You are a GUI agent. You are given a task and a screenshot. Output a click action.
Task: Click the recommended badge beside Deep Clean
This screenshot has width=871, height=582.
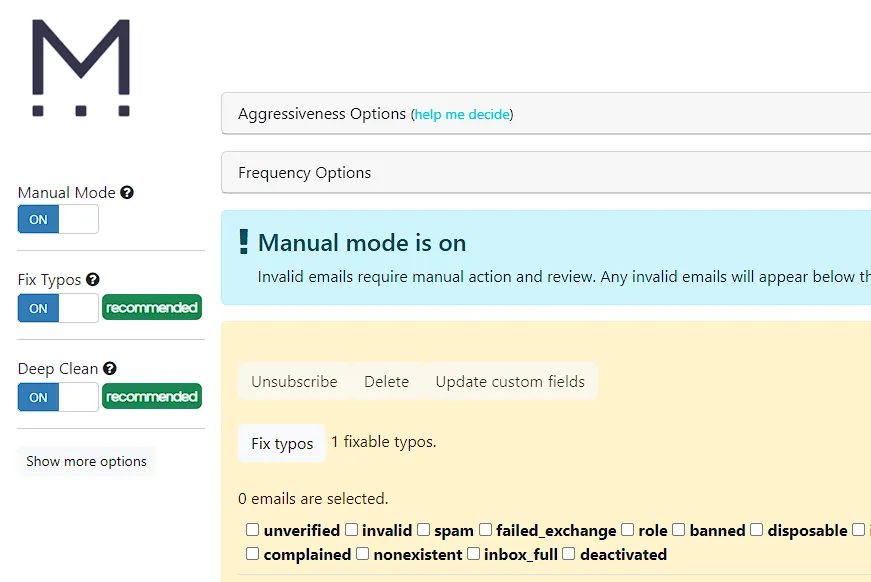point(152,397)
